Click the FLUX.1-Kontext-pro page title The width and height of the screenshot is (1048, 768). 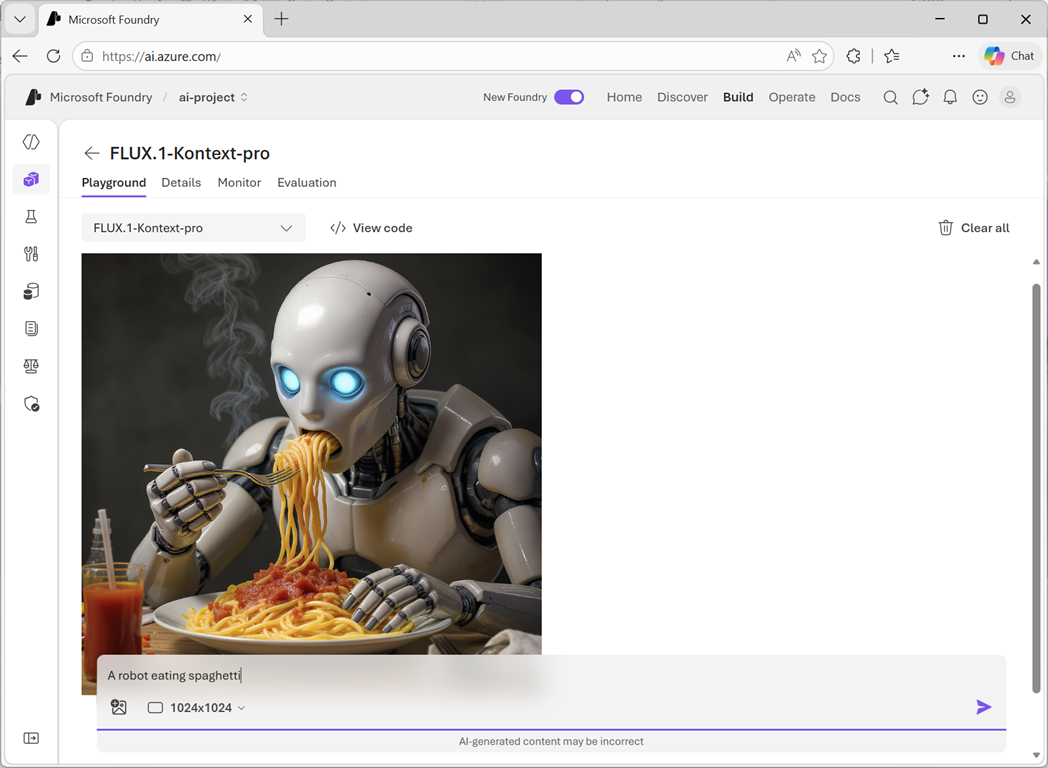coord(190,153)
